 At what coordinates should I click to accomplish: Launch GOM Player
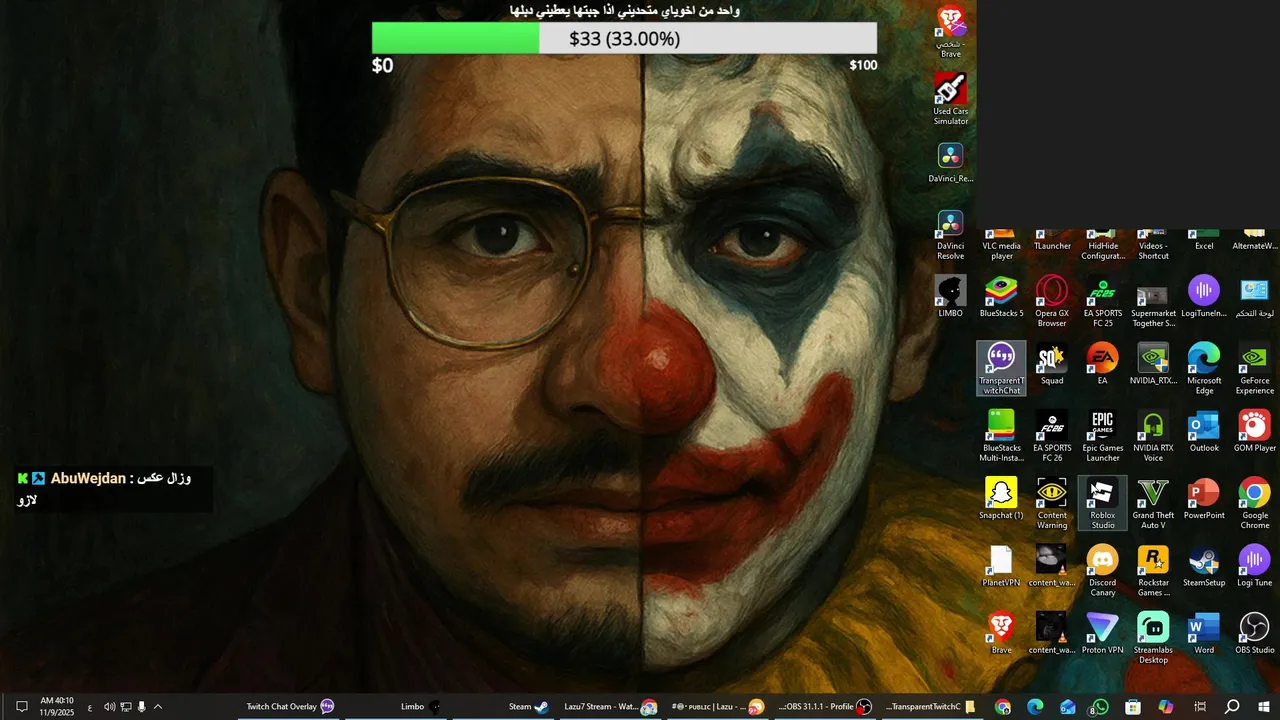pos(1255,431)
